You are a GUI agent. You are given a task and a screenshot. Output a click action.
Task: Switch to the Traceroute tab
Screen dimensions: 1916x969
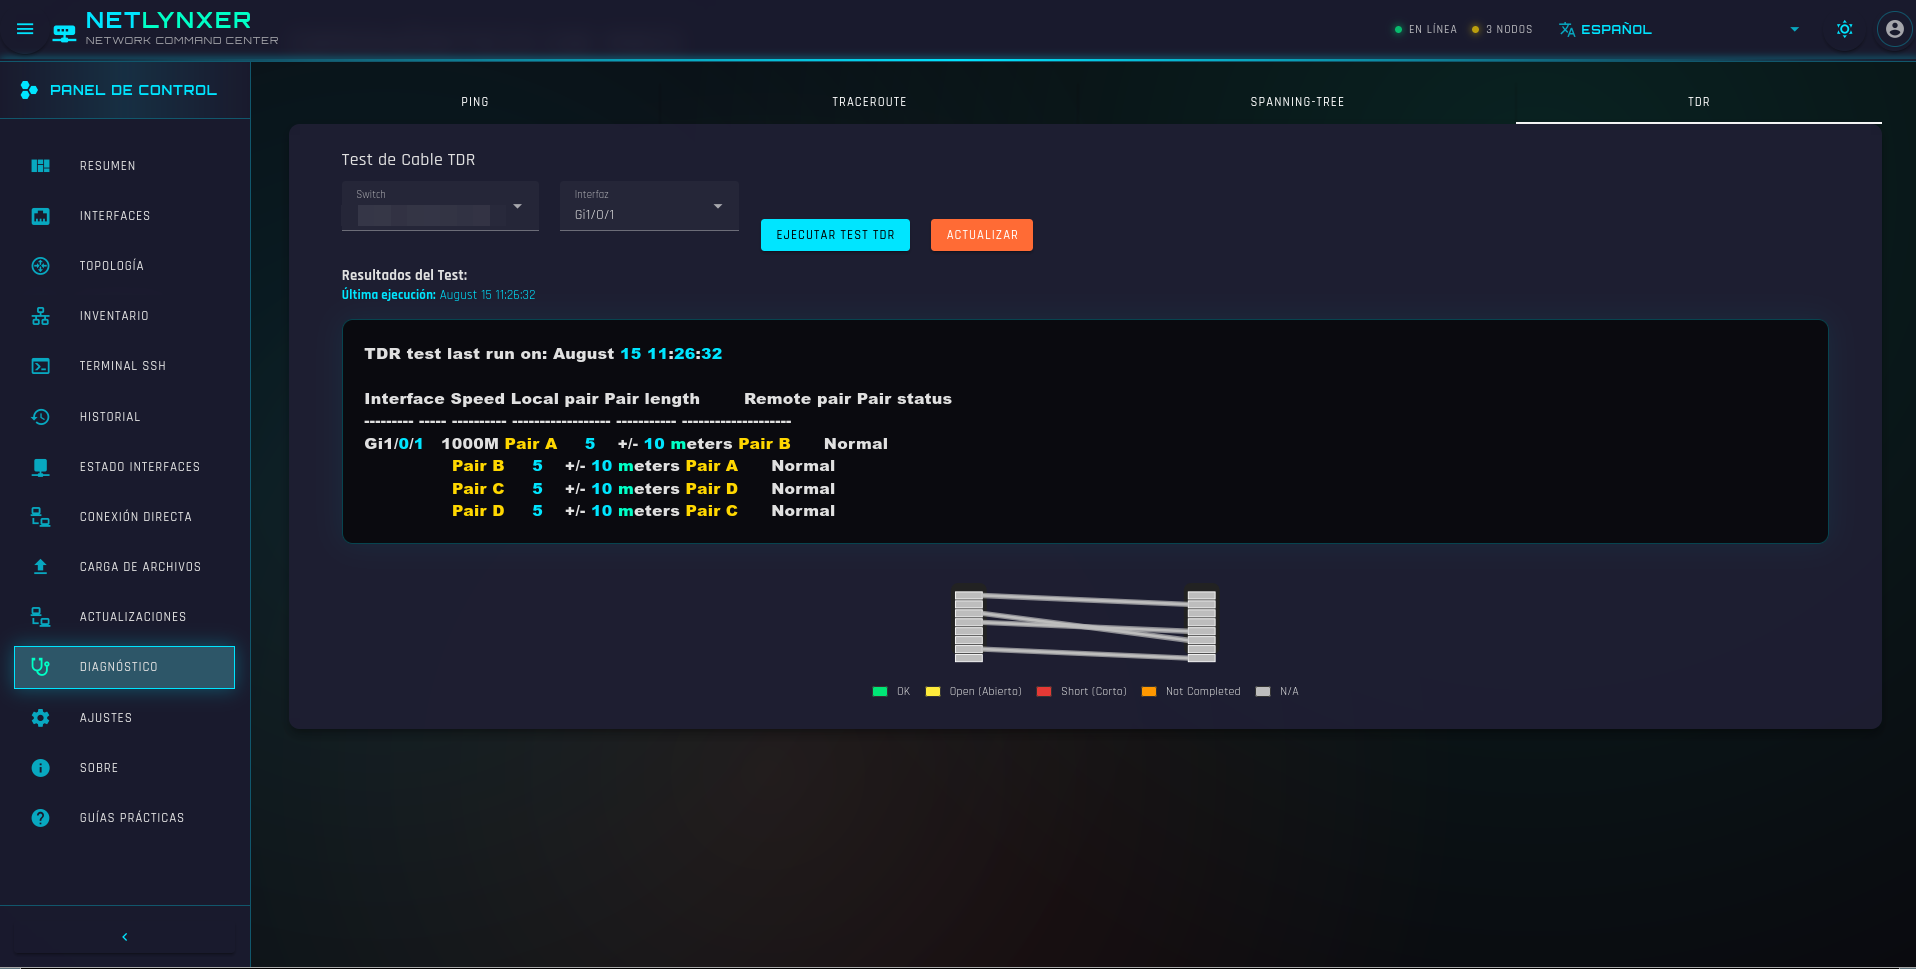coord(869,102)
